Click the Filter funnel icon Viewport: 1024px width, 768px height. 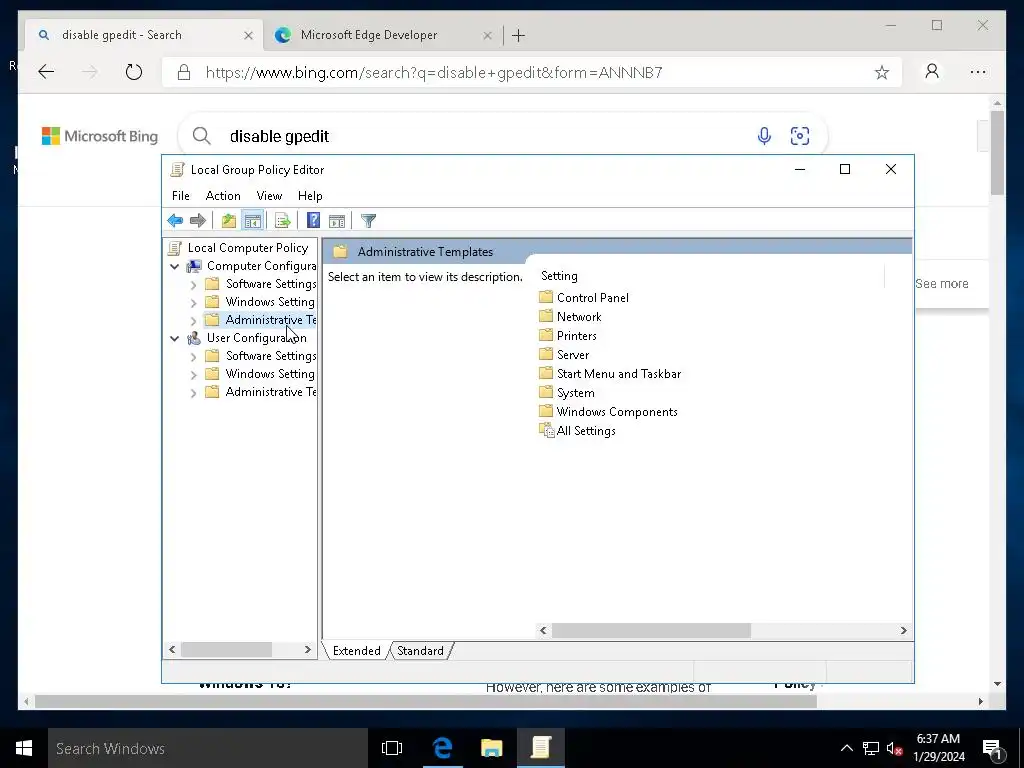pyautogui.click(x=368, y=221)
